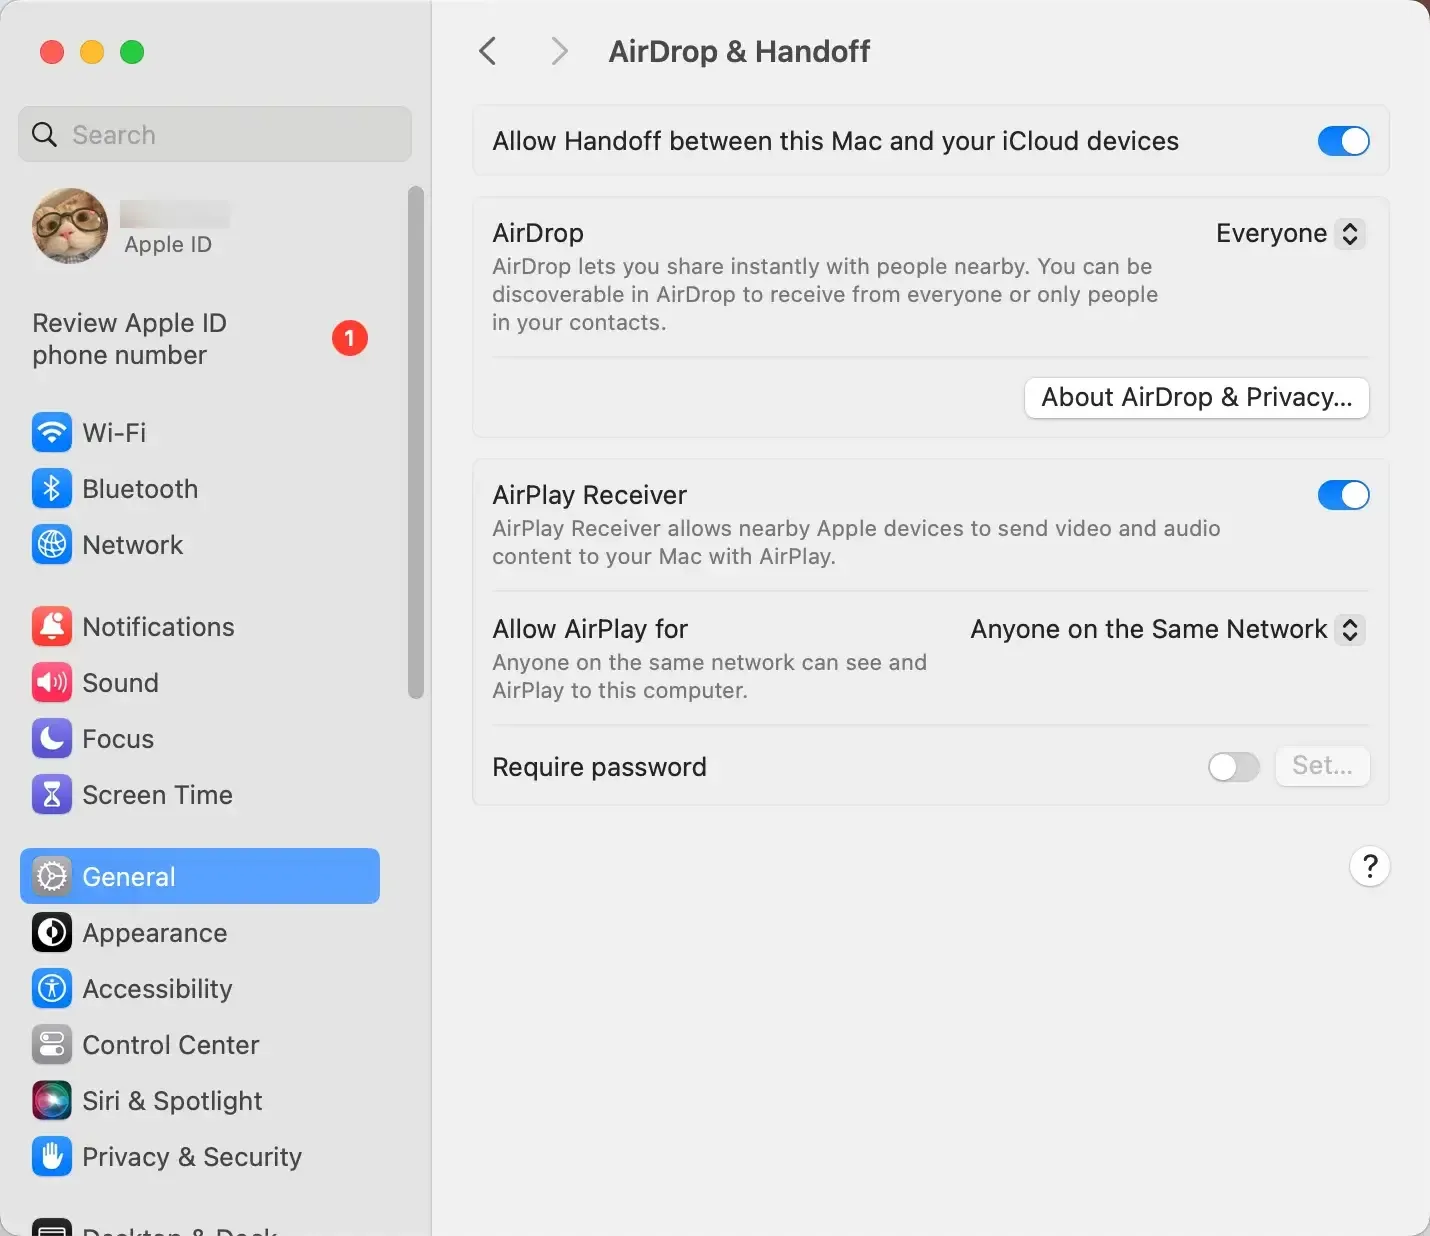Click the Network globe icon

tap(52, 545)
